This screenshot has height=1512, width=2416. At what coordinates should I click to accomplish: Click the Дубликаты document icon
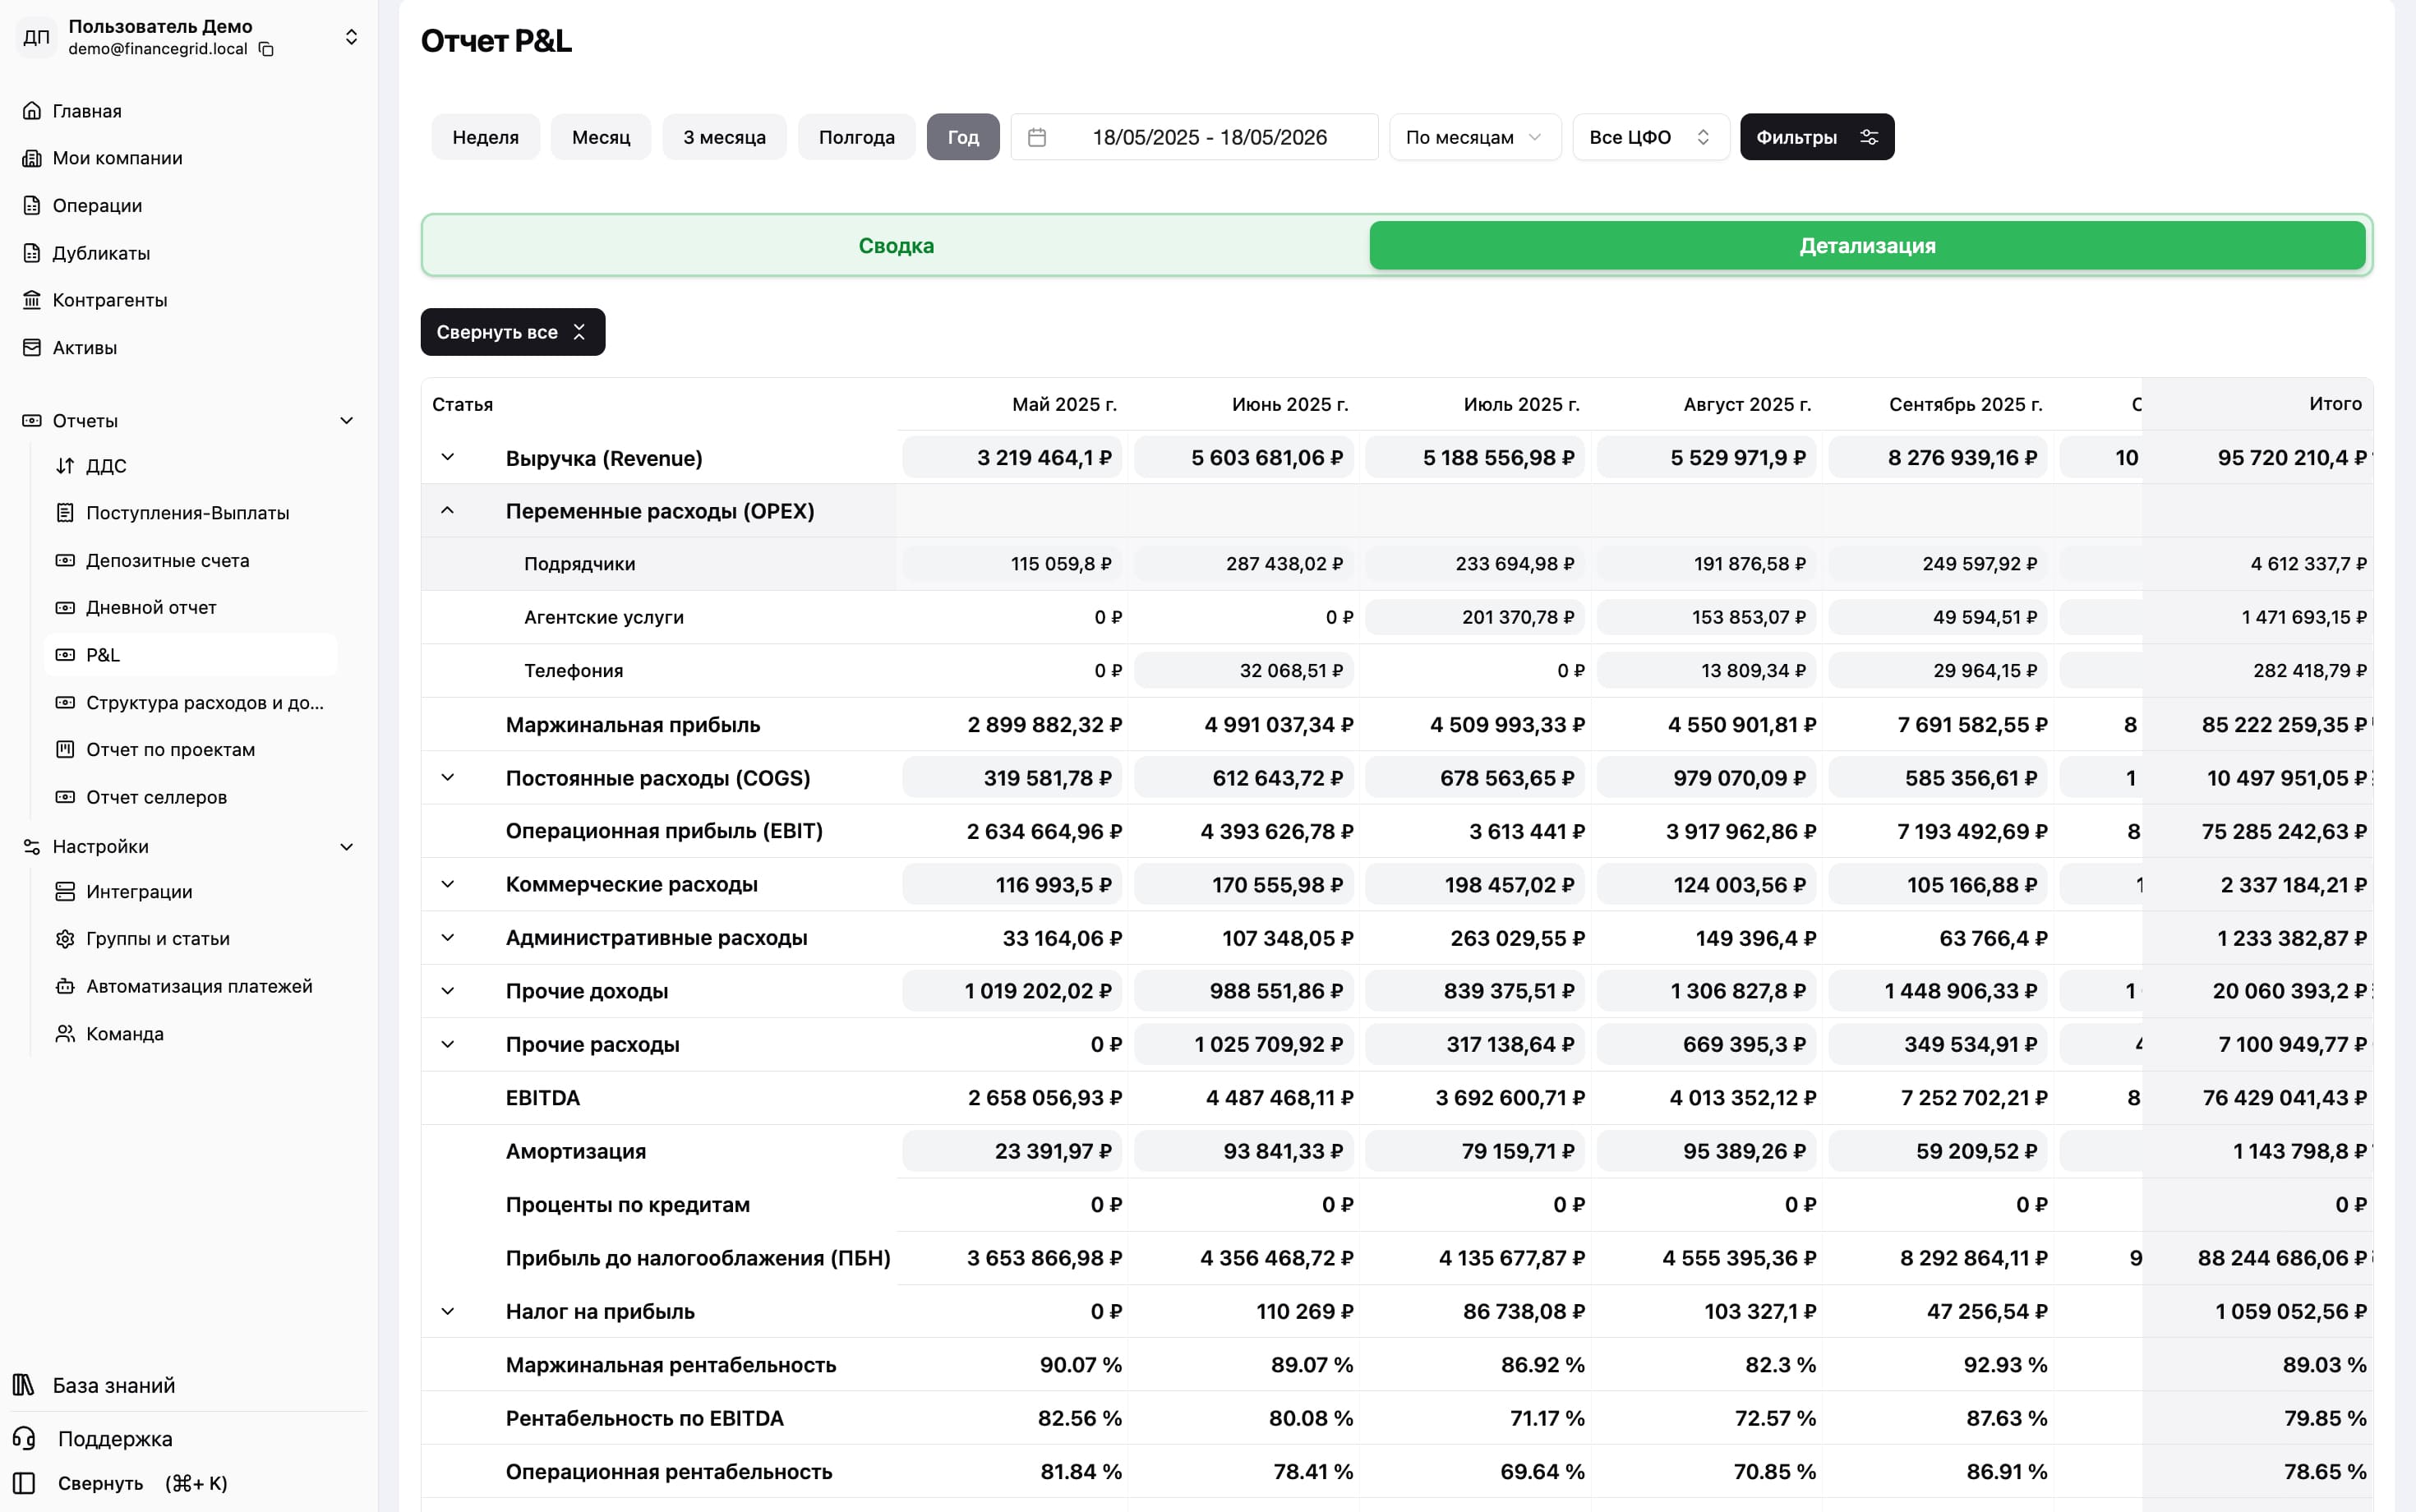(32, 253)
